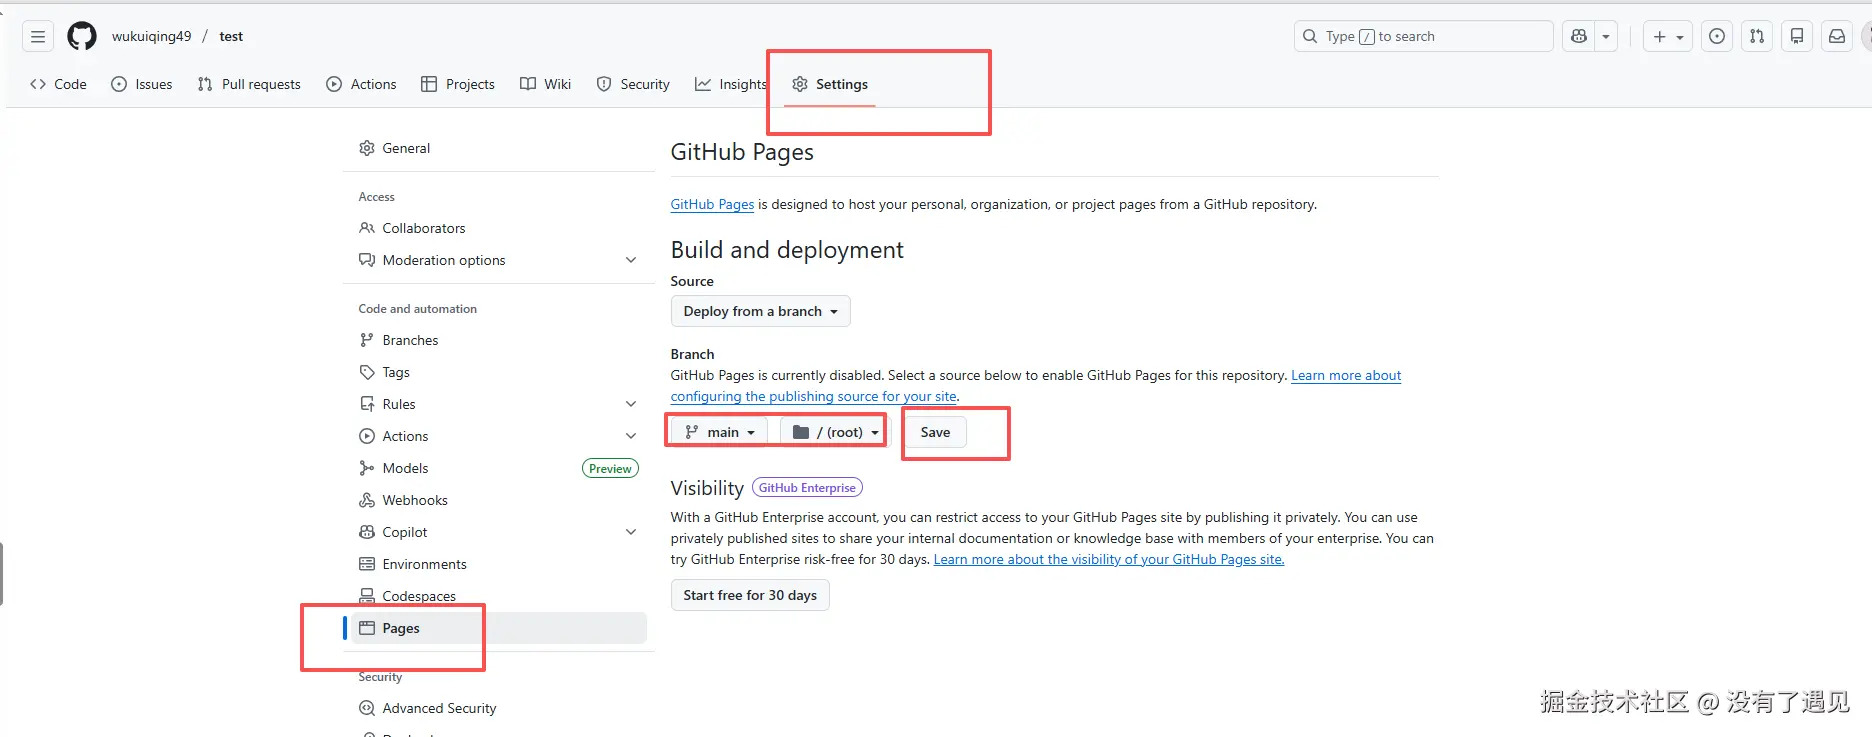Open the main branch selector
This screenshot has width=1872, height=737.
tap(720, 432)
